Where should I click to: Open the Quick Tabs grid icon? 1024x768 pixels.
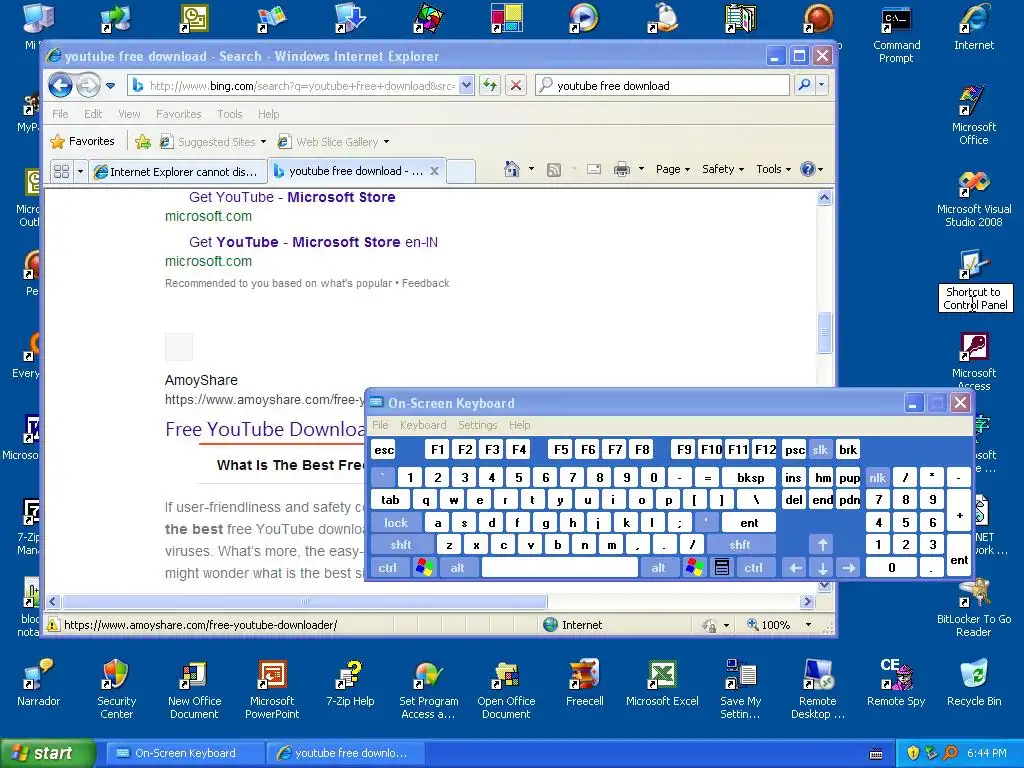coord(61,171)
